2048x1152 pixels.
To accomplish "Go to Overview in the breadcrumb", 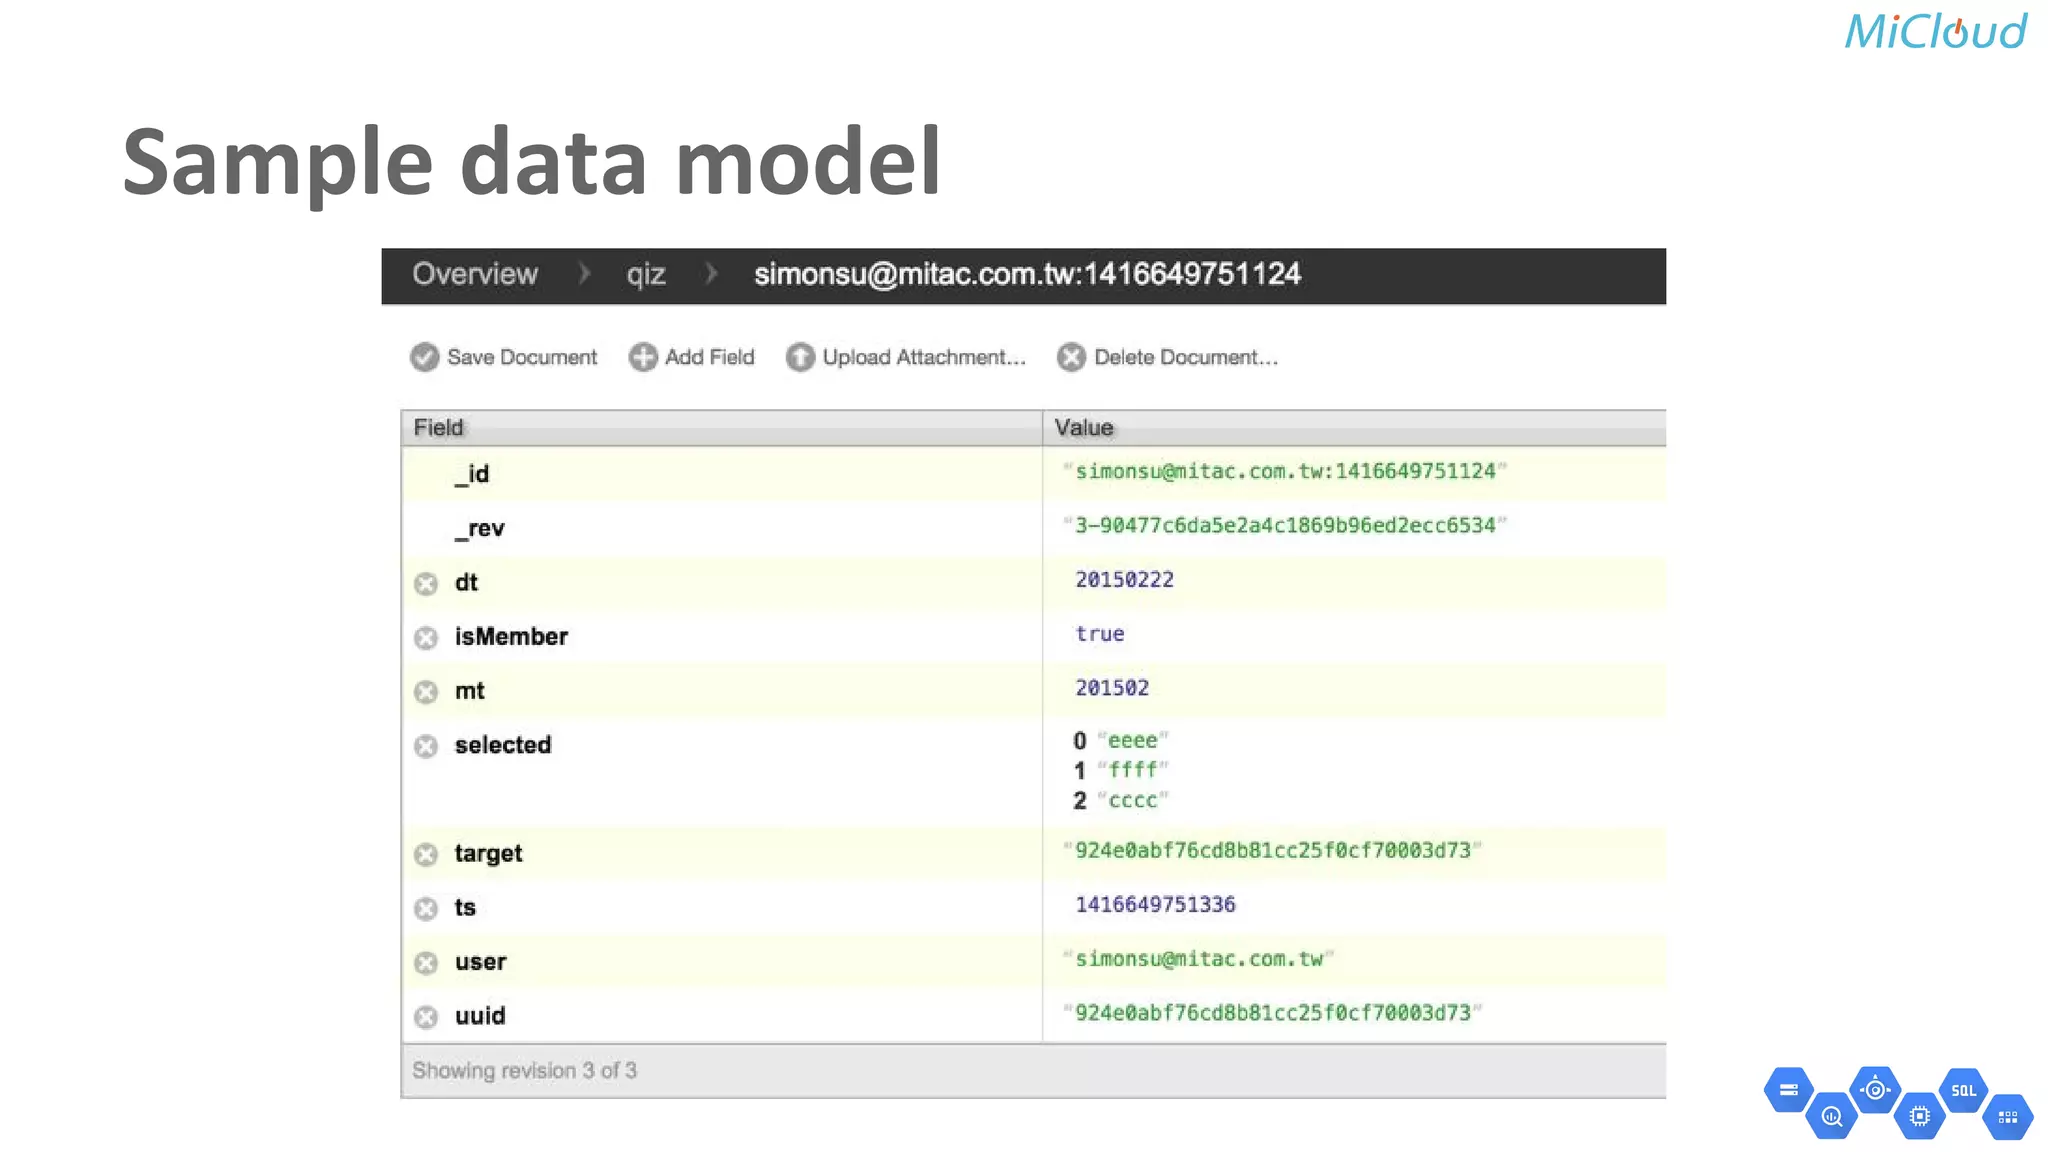I will point(475,274).
